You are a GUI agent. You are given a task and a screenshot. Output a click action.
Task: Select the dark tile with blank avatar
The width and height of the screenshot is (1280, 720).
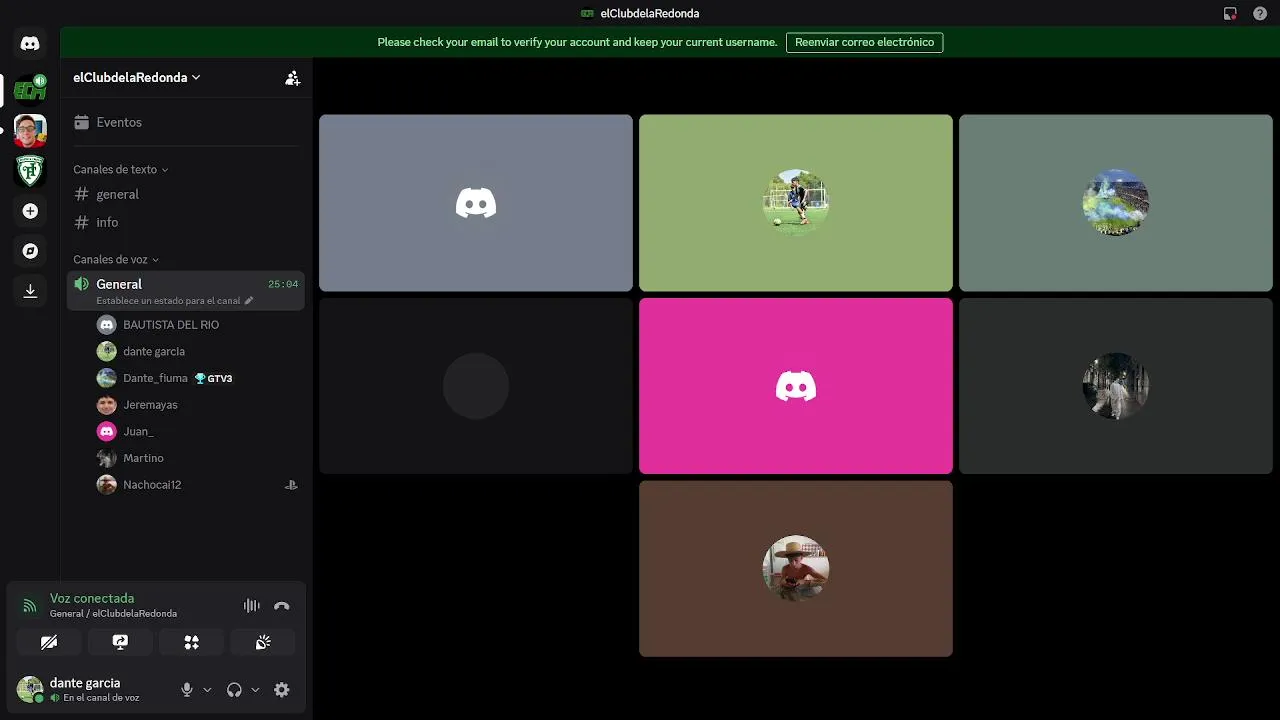click(476, 386)
